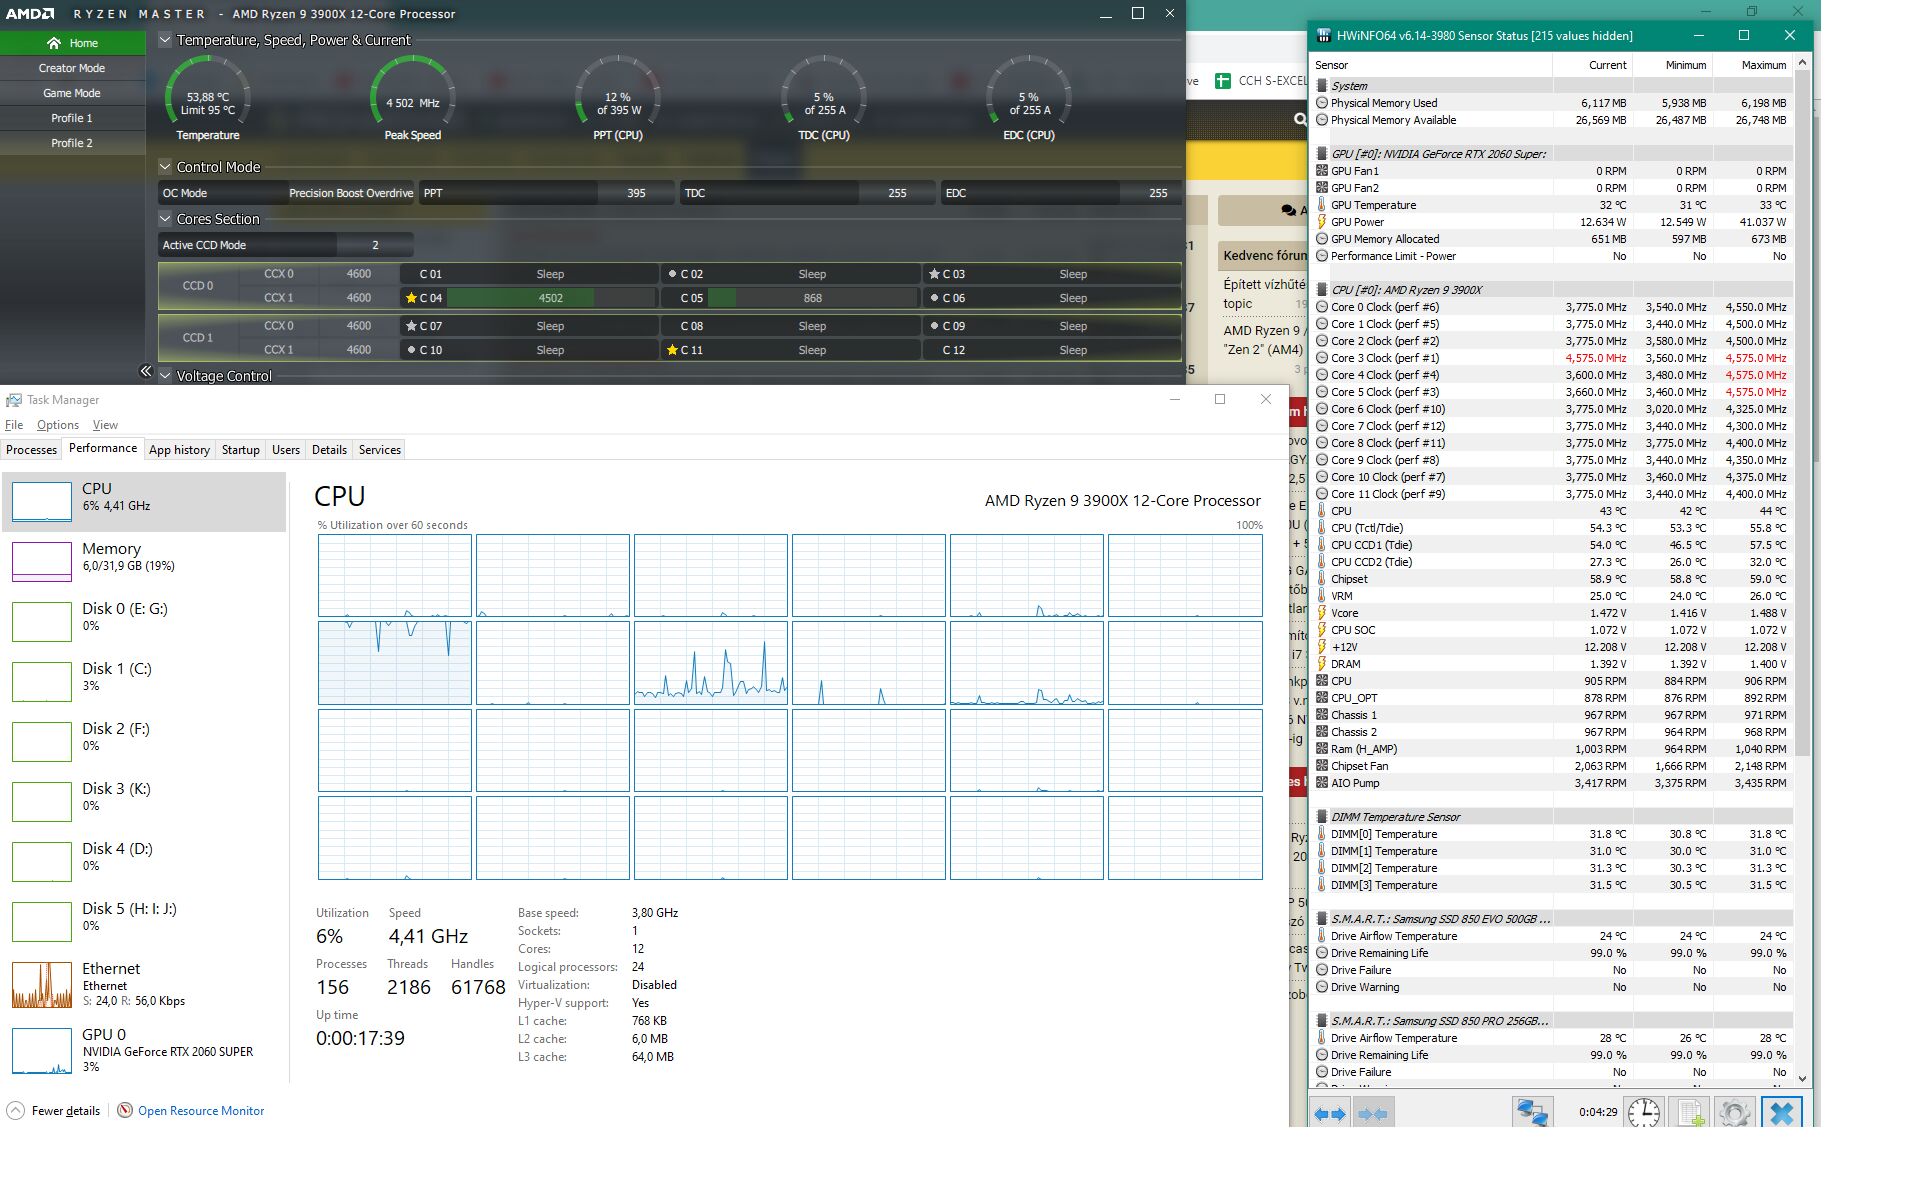Viewport: 1920px width, 1200px height.
Task: Collapse the Control Mode section
Action: (x=165, y=167)
